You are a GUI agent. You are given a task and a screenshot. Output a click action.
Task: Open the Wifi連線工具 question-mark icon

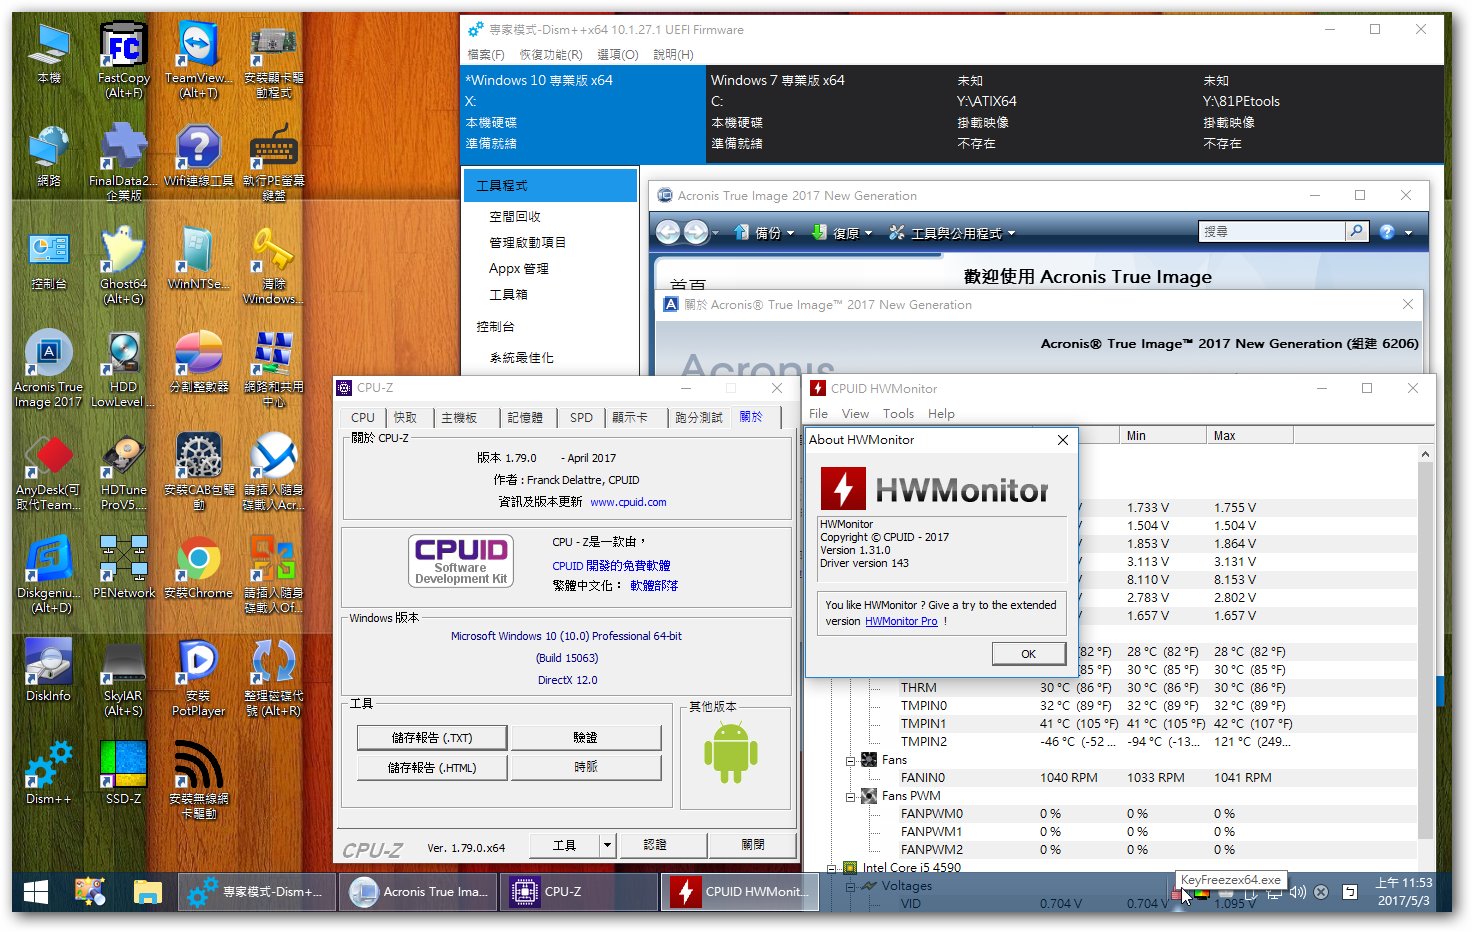(198, 157)
